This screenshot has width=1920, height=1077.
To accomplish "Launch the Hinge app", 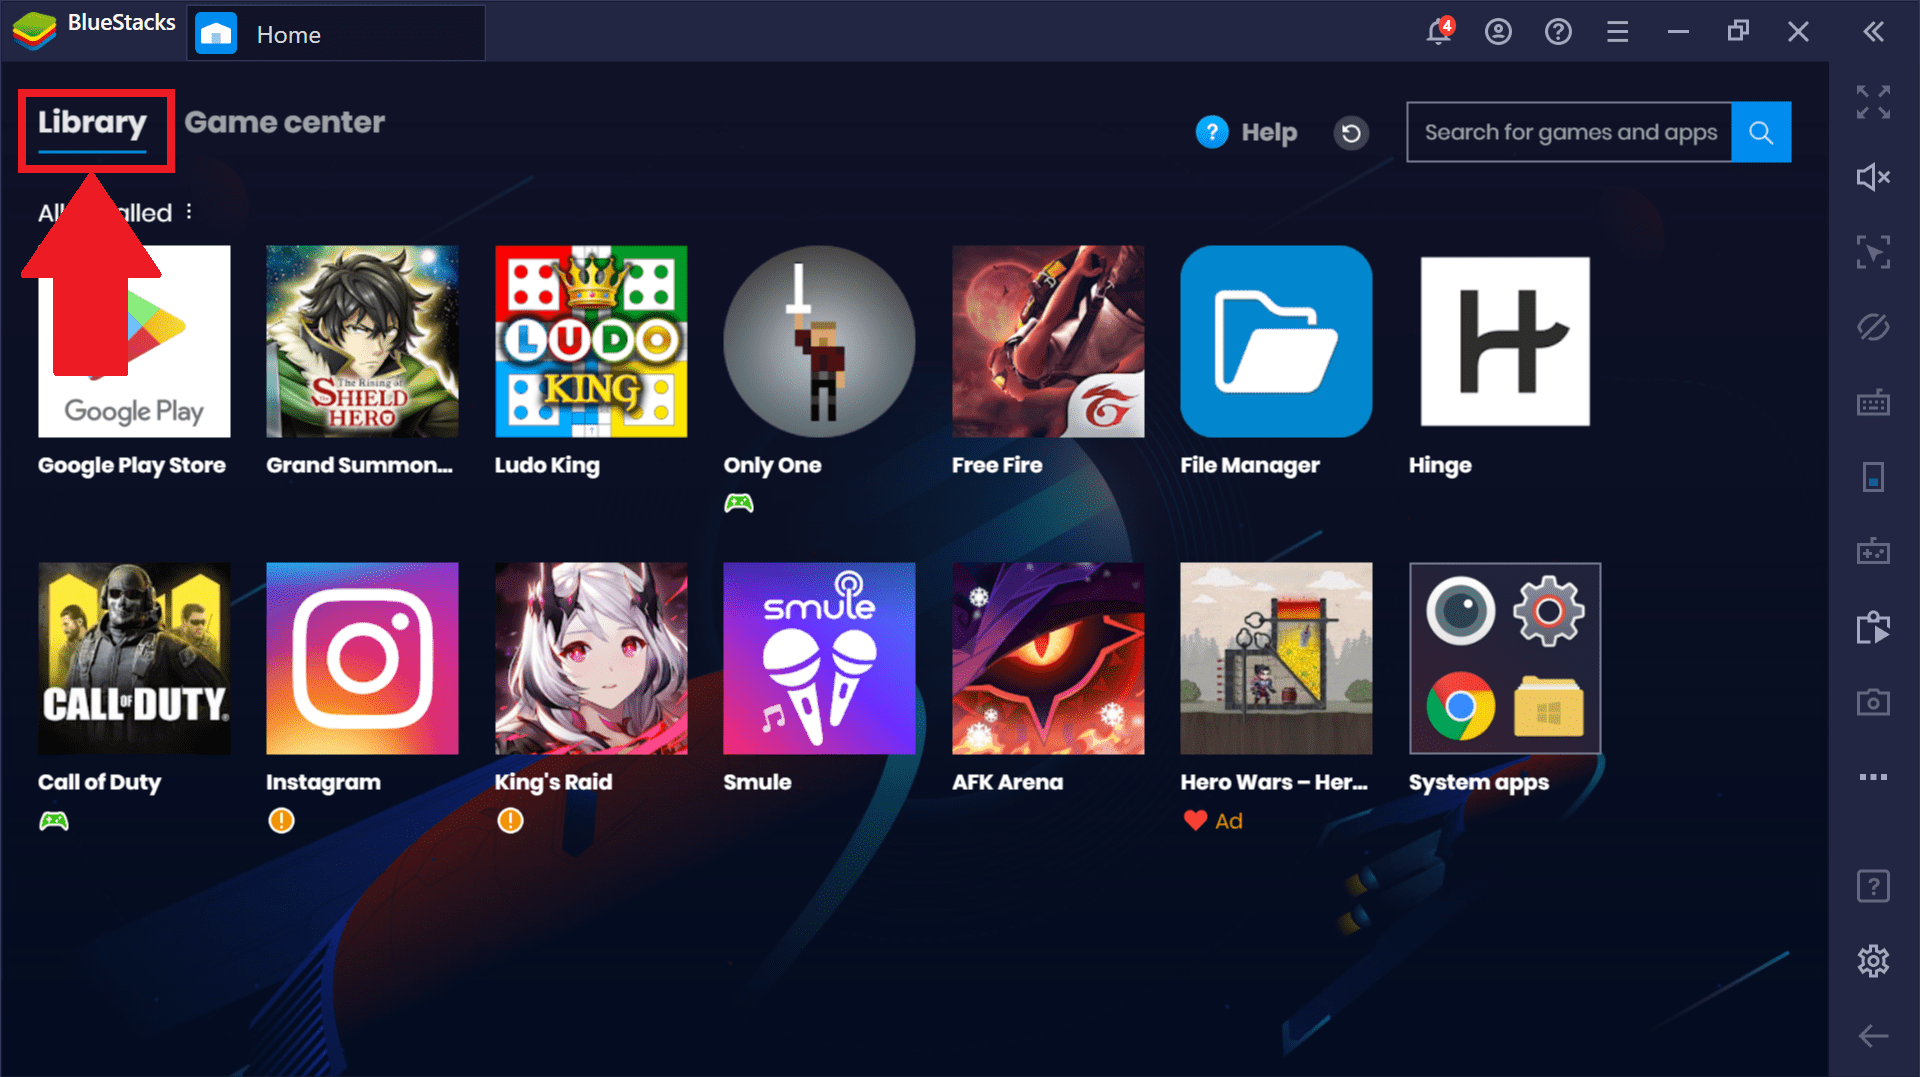I will pyautogui.click(x=1505, y=342).
